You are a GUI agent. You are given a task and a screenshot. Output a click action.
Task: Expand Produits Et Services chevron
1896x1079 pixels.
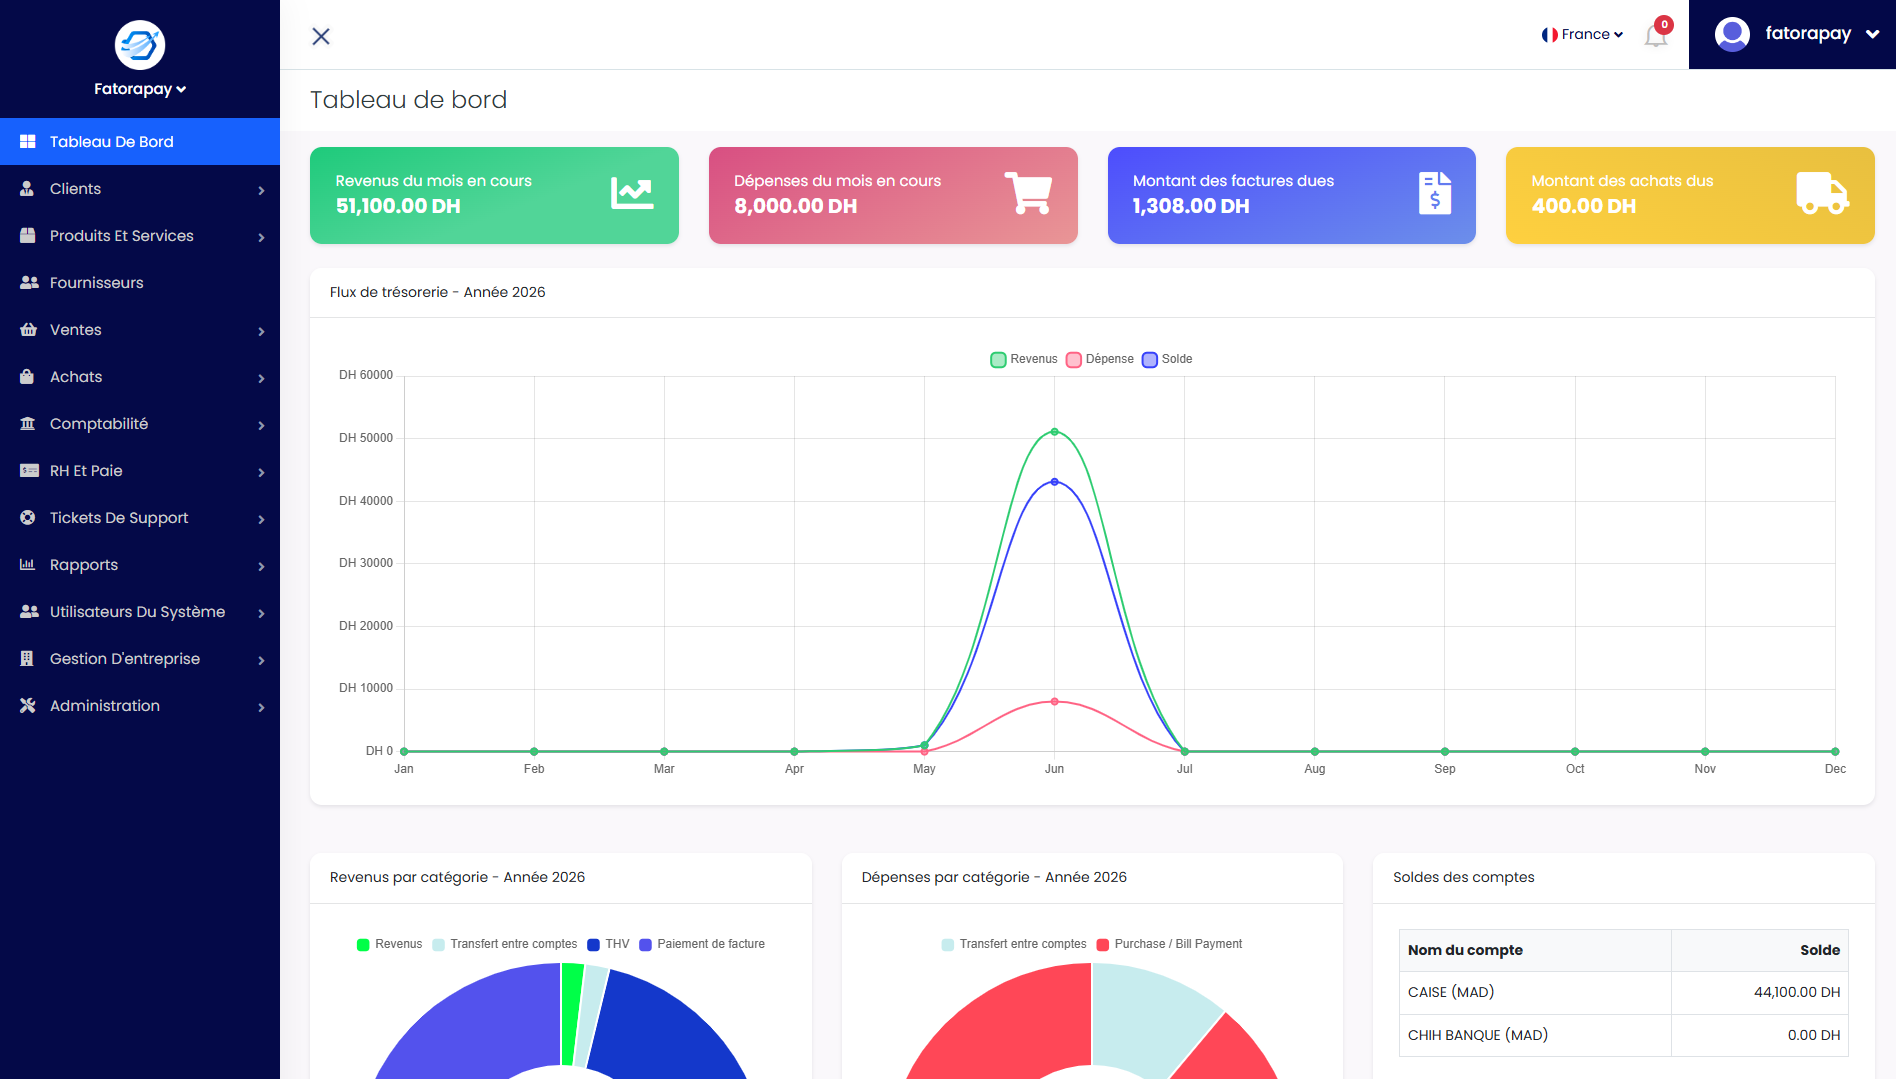[x=261, y=237]
